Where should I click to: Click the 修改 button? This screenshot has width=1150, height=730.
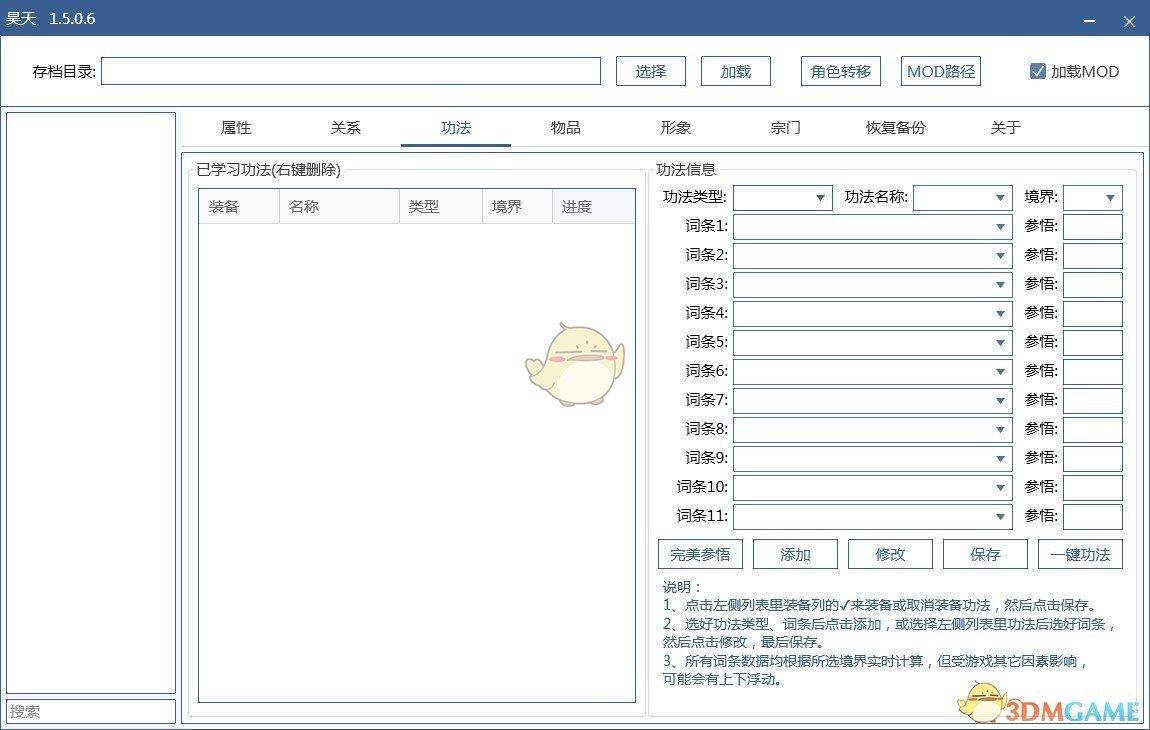[x=890, y=554]
